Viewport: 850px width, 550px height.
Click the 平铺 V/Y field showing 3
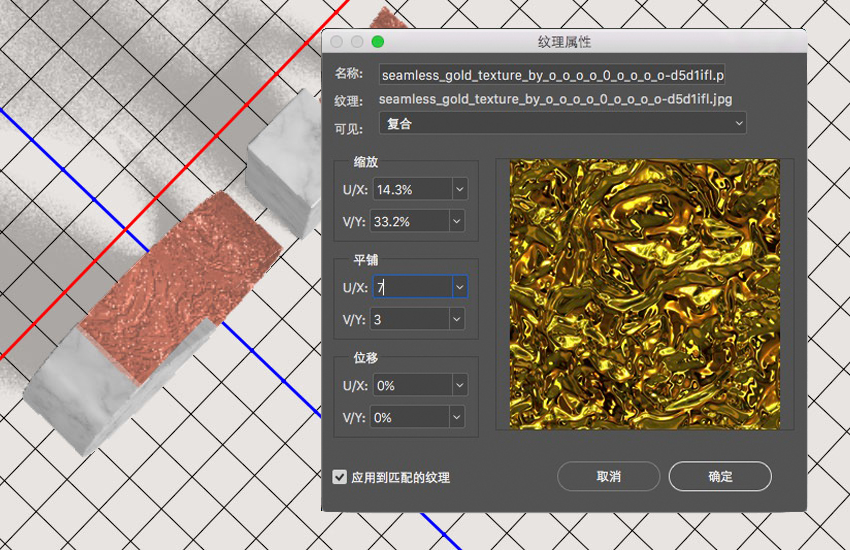click(x=410, y=320)
